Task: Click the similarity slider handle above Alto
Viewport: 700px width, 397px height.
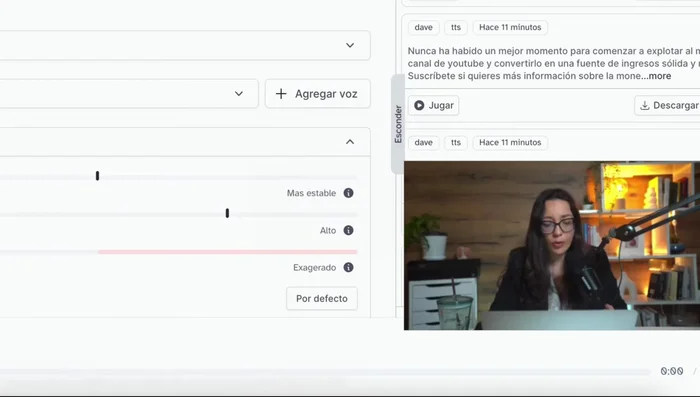Action: pyautogui.click(x=227, y=213)
